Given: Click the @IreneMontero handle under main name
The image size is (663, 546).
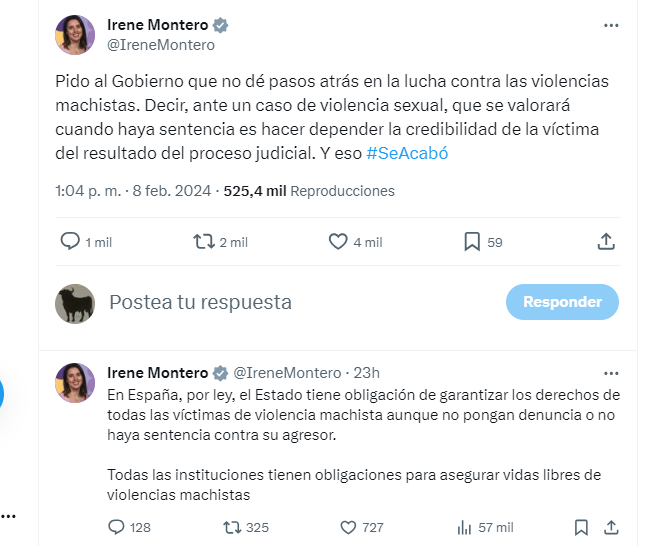Looking at the screenshot, I should point(160,45).
